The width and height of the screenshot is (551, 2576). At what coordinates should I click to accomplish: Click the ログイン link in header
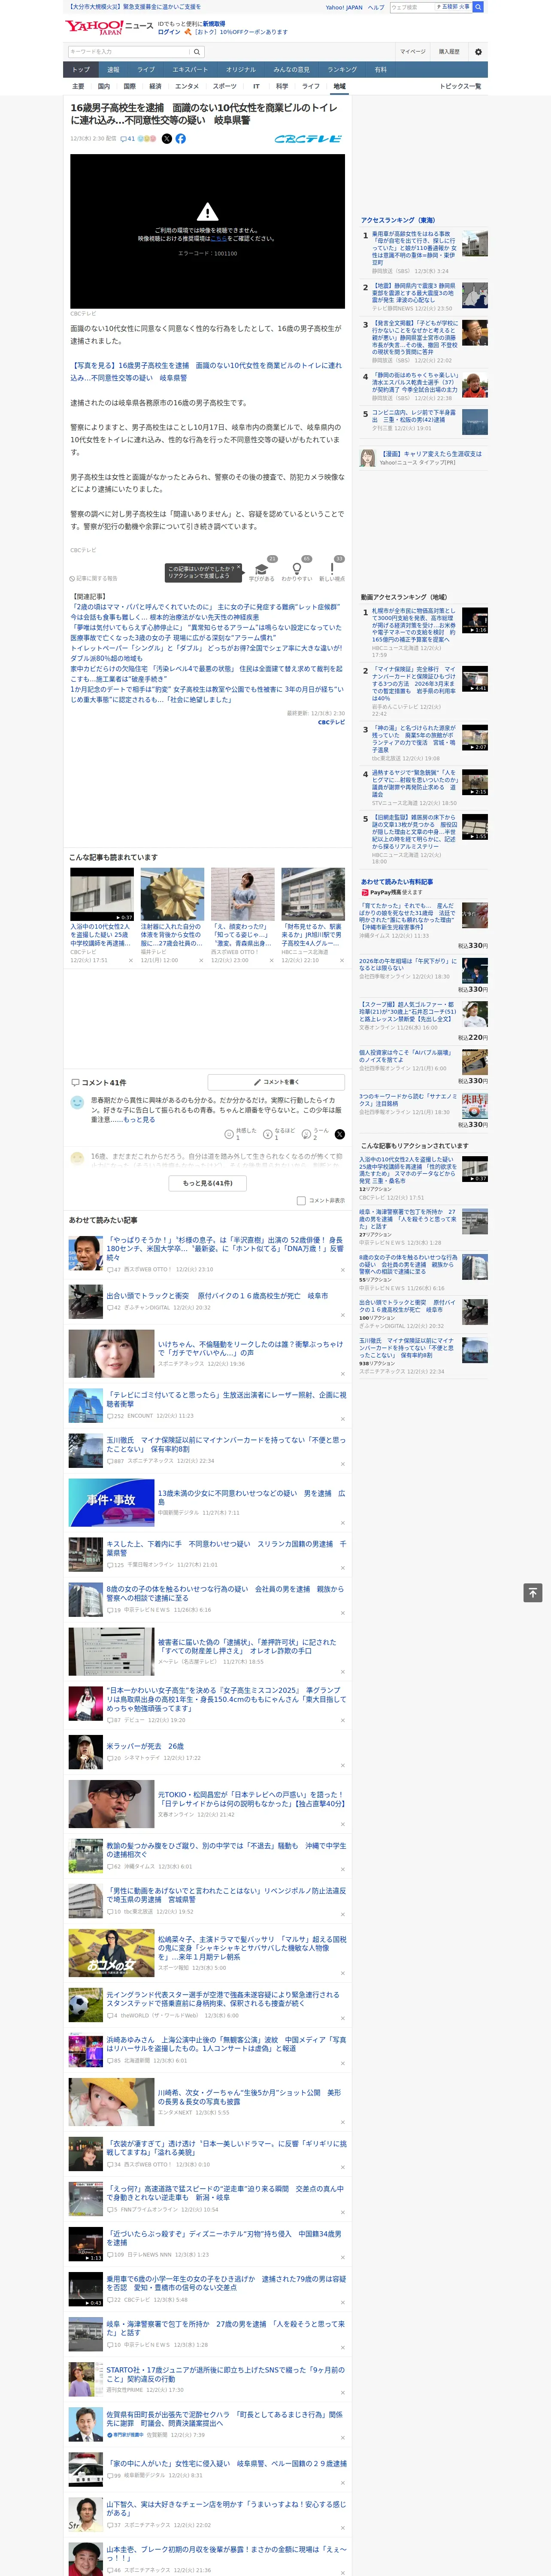(x=169, y=32)
